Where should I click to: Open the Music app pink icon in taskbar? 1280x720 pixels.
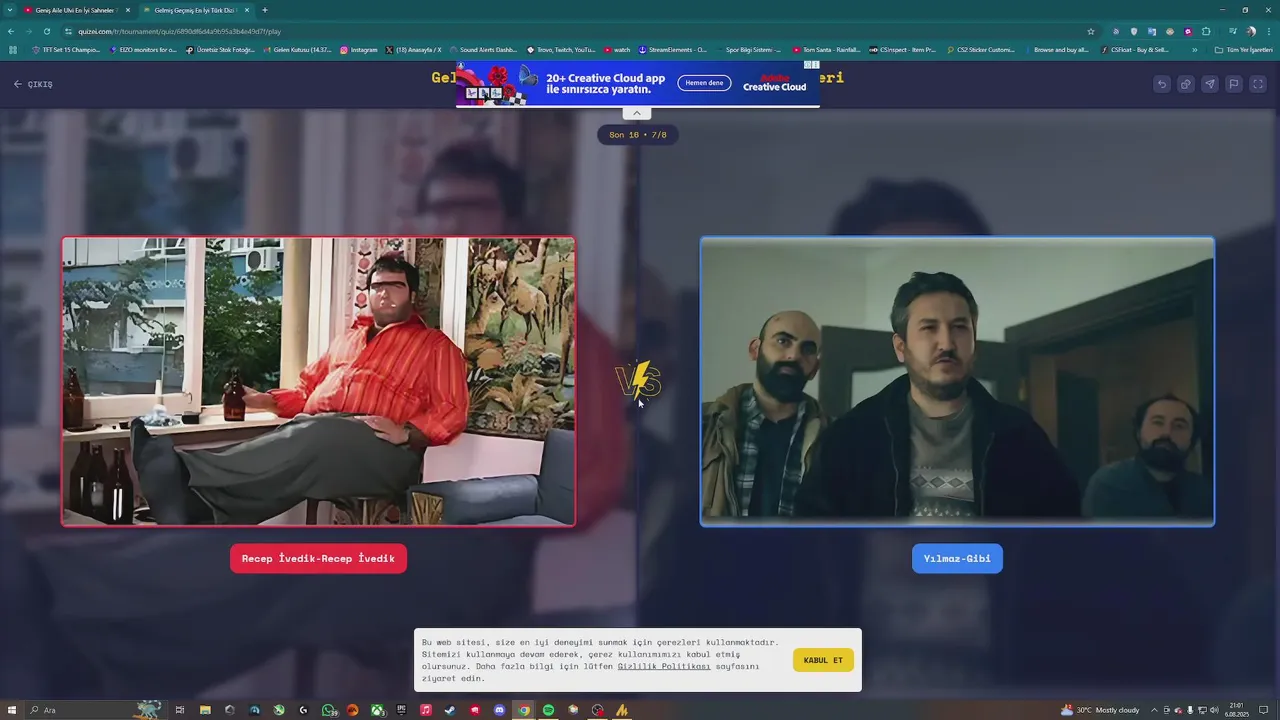[x=426, y=710]
